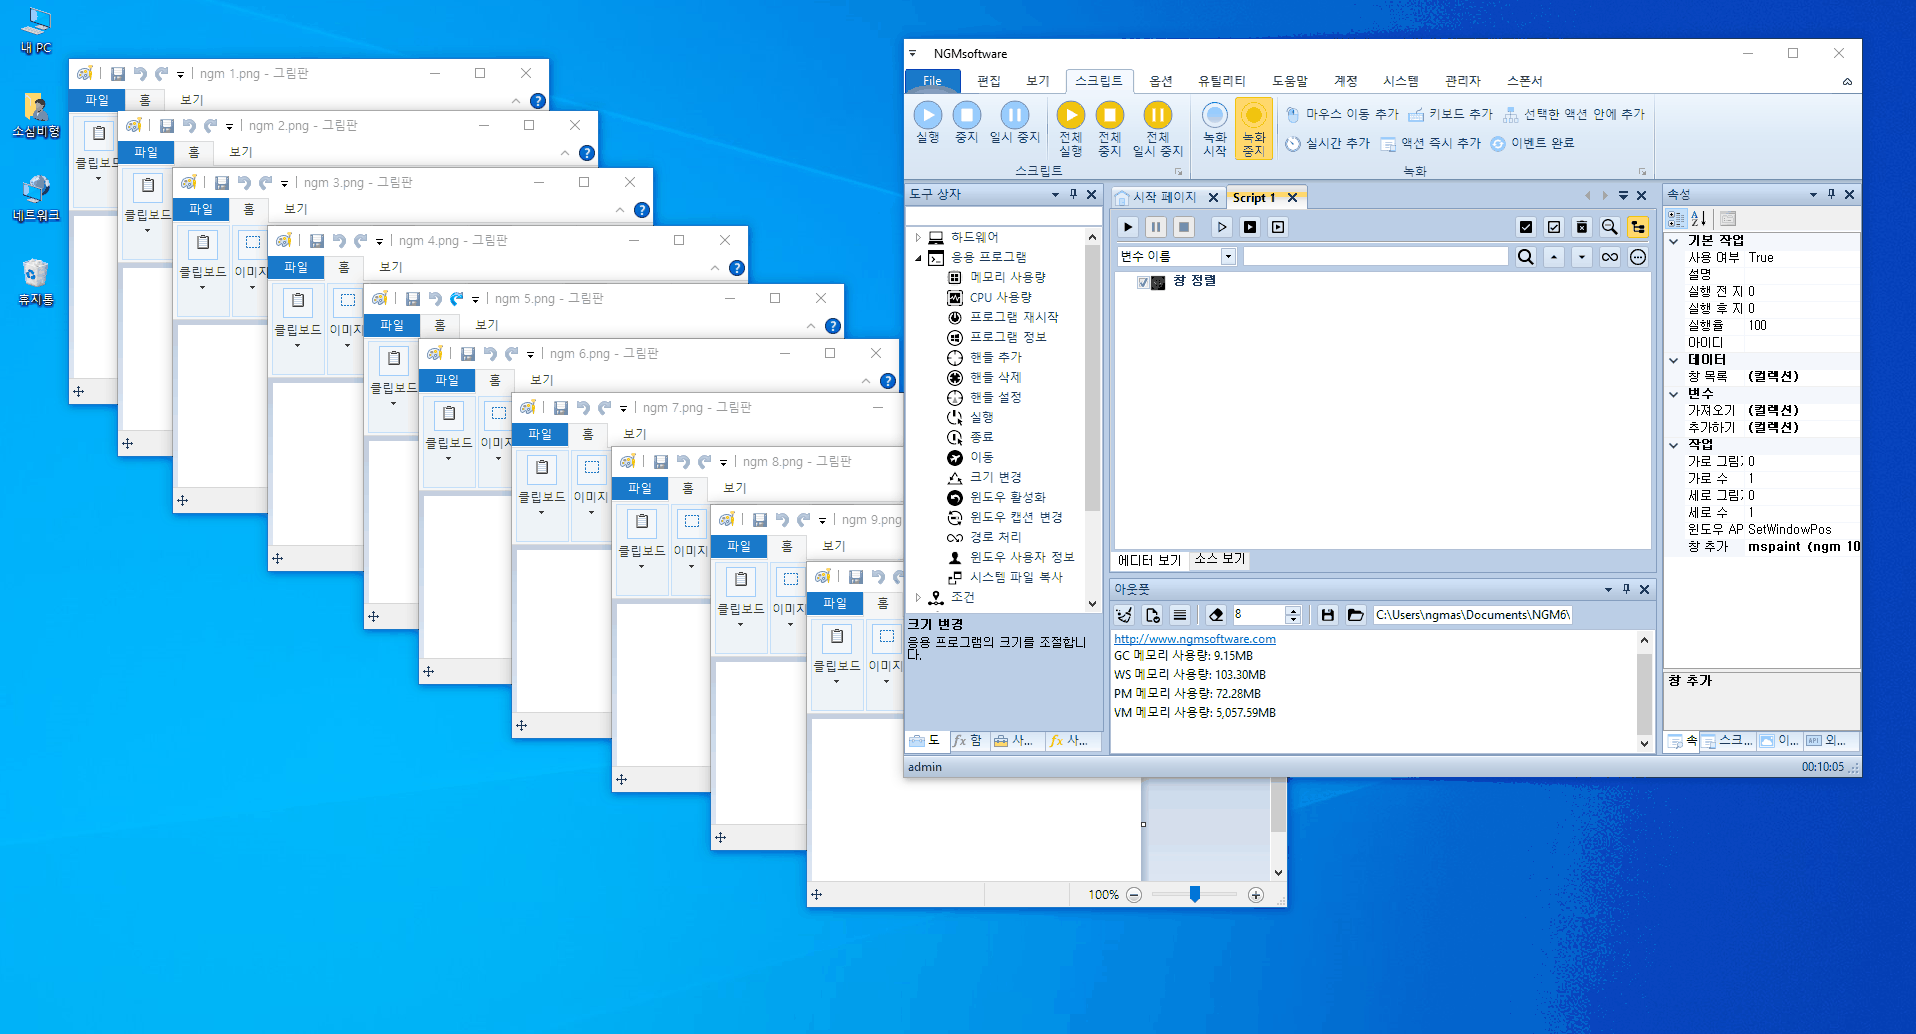Click the categorized view icon in 속성 panel
1916x1034 pixels.
1676,219
